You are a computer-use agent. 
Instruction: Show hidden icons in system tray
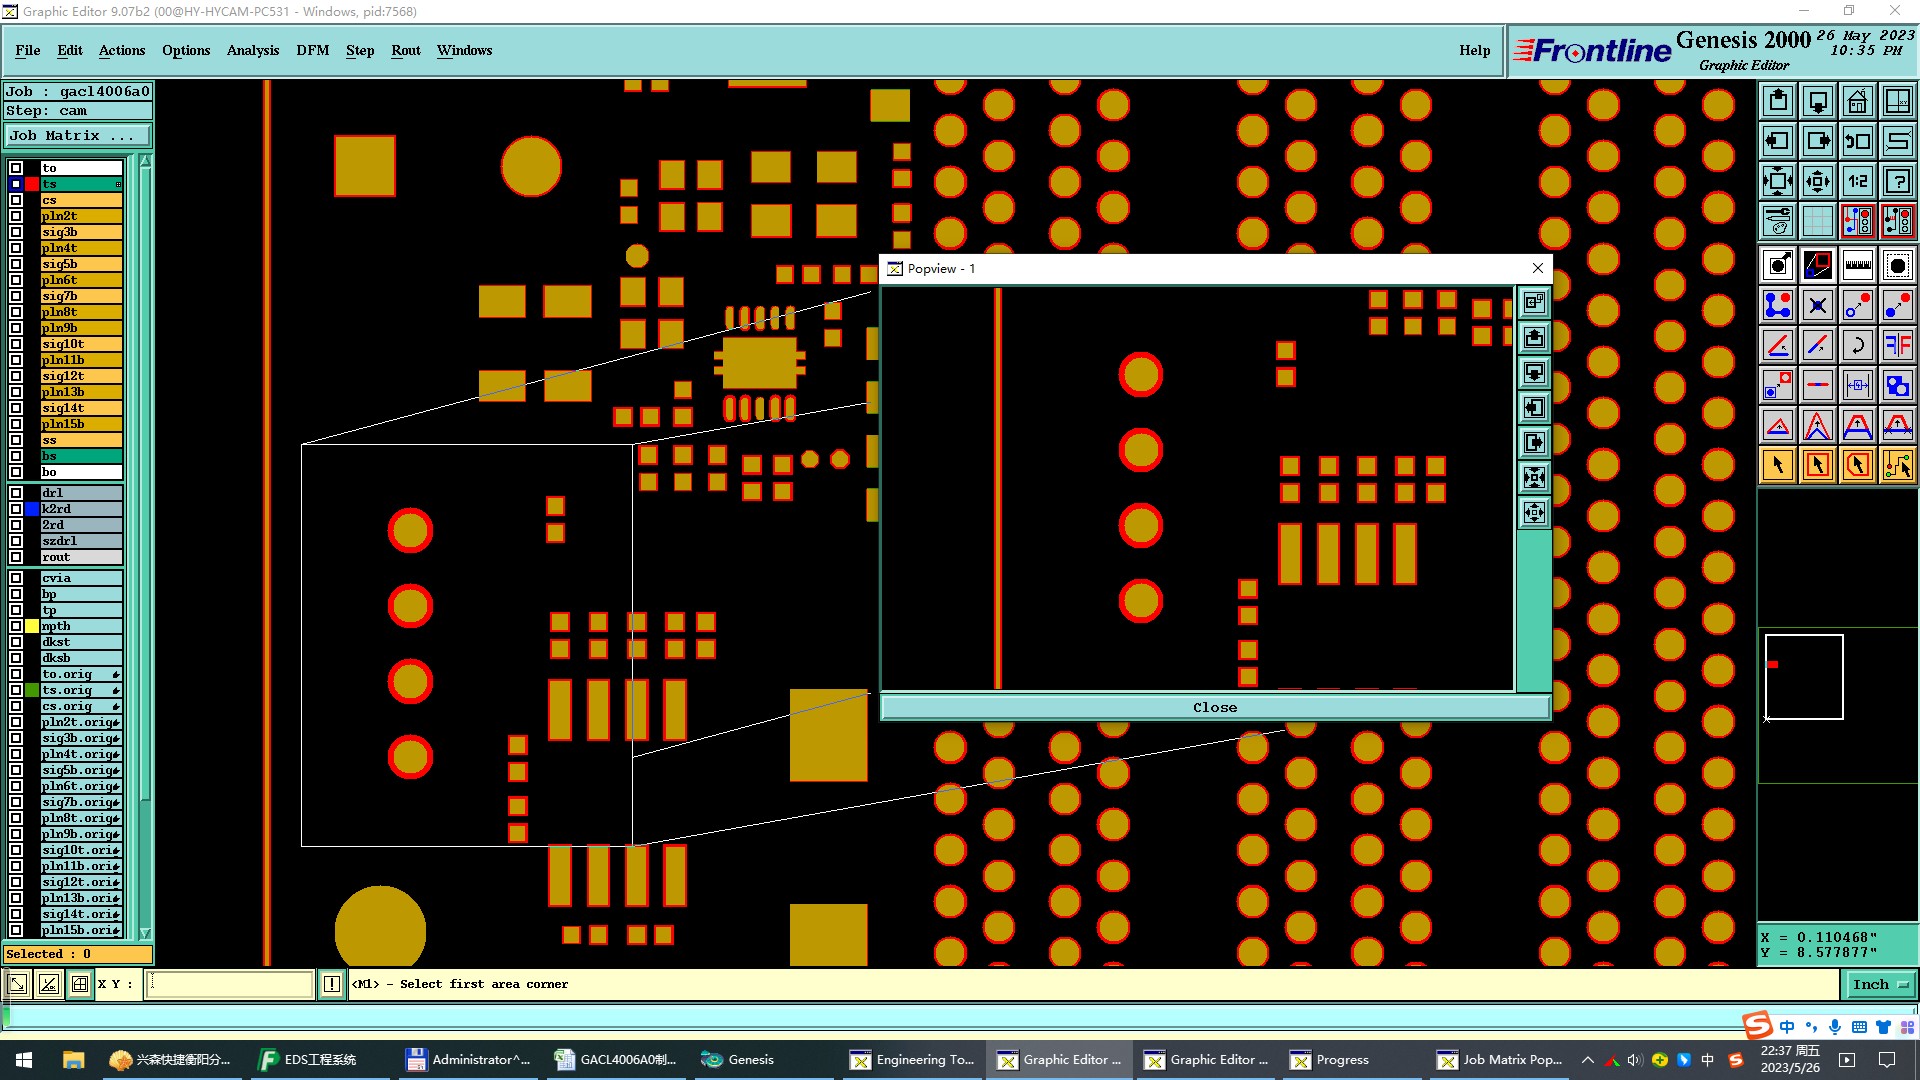(1587, 1060)
